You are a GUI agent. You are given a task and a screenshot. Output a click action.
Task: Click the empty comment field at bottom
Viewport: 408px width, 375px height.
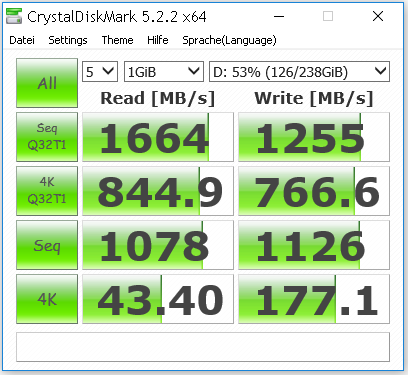pos(203,347)
